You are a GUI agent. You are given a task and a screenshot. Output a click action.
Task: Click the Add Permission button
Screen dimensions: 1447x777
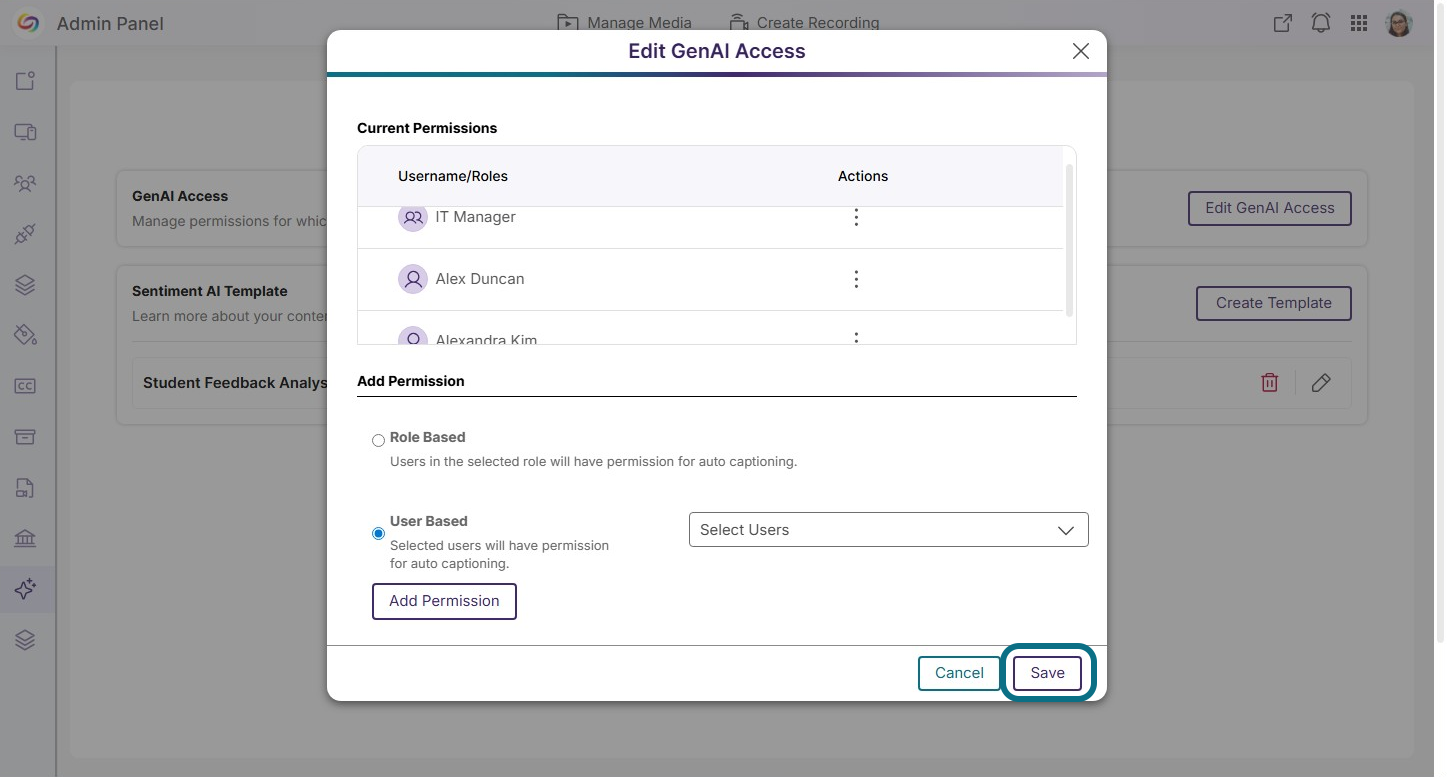coord(444,601)
